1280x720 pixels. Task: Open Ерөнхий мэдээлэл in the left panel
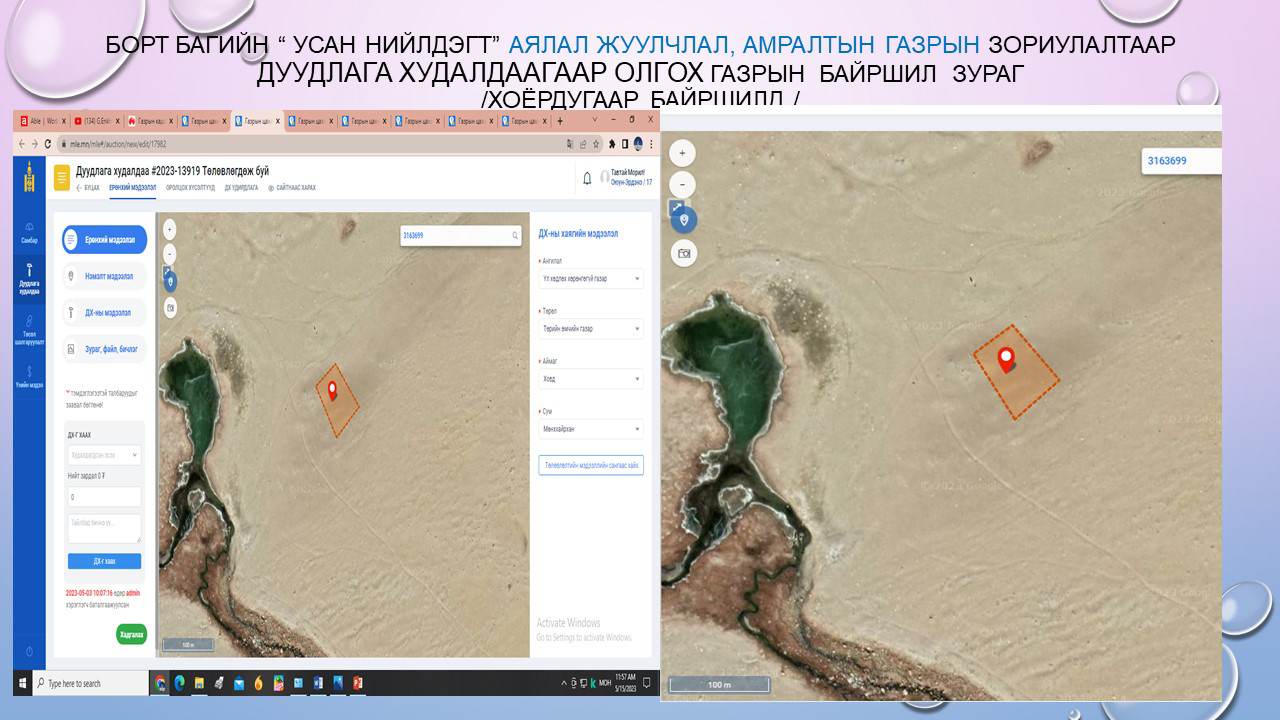tap(104, 240)
